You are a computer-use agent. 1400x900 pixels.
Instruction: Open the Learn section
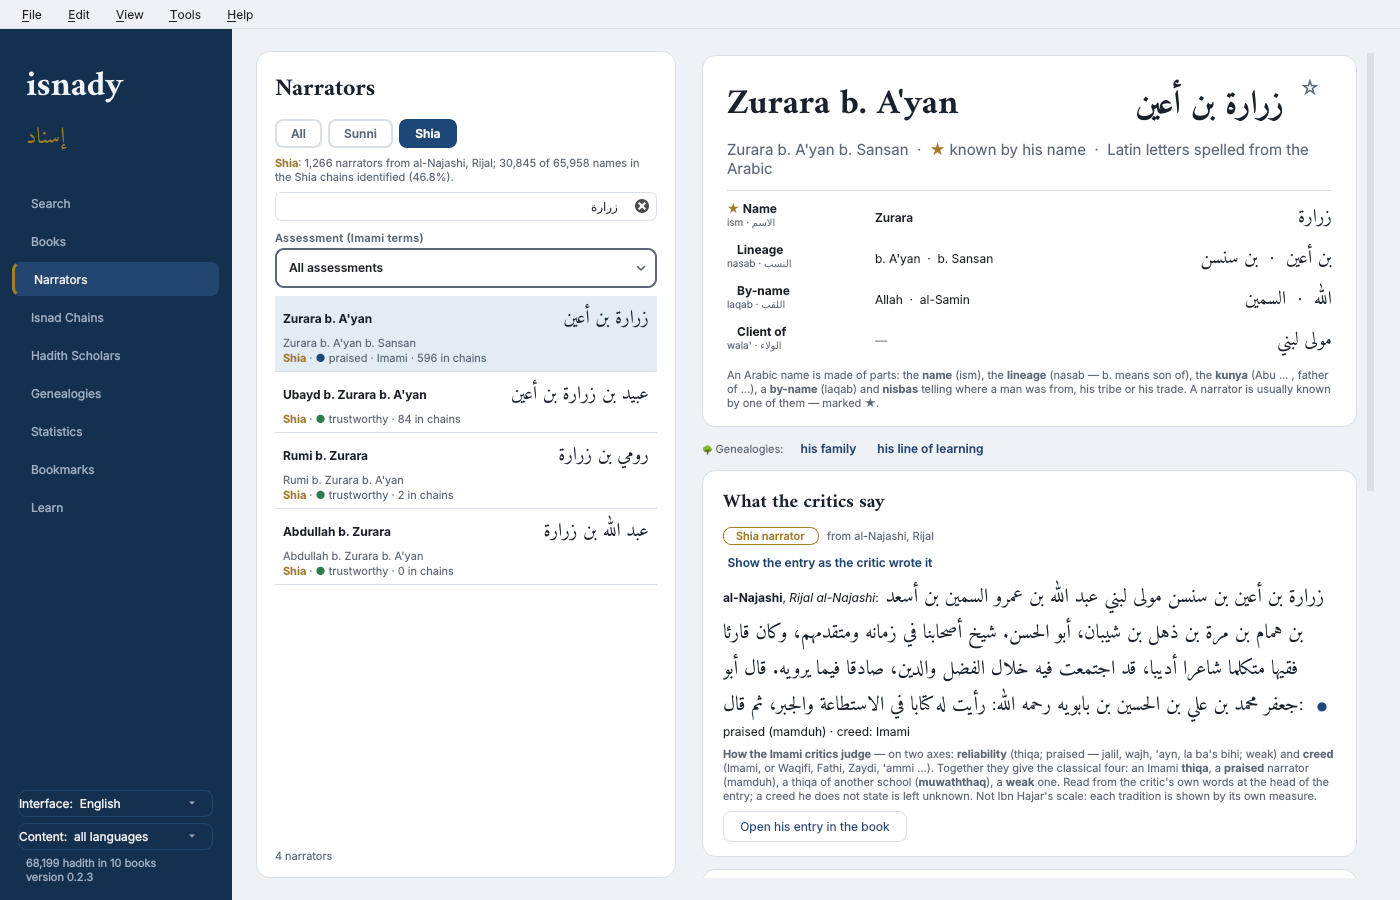[x=116, y=508]
